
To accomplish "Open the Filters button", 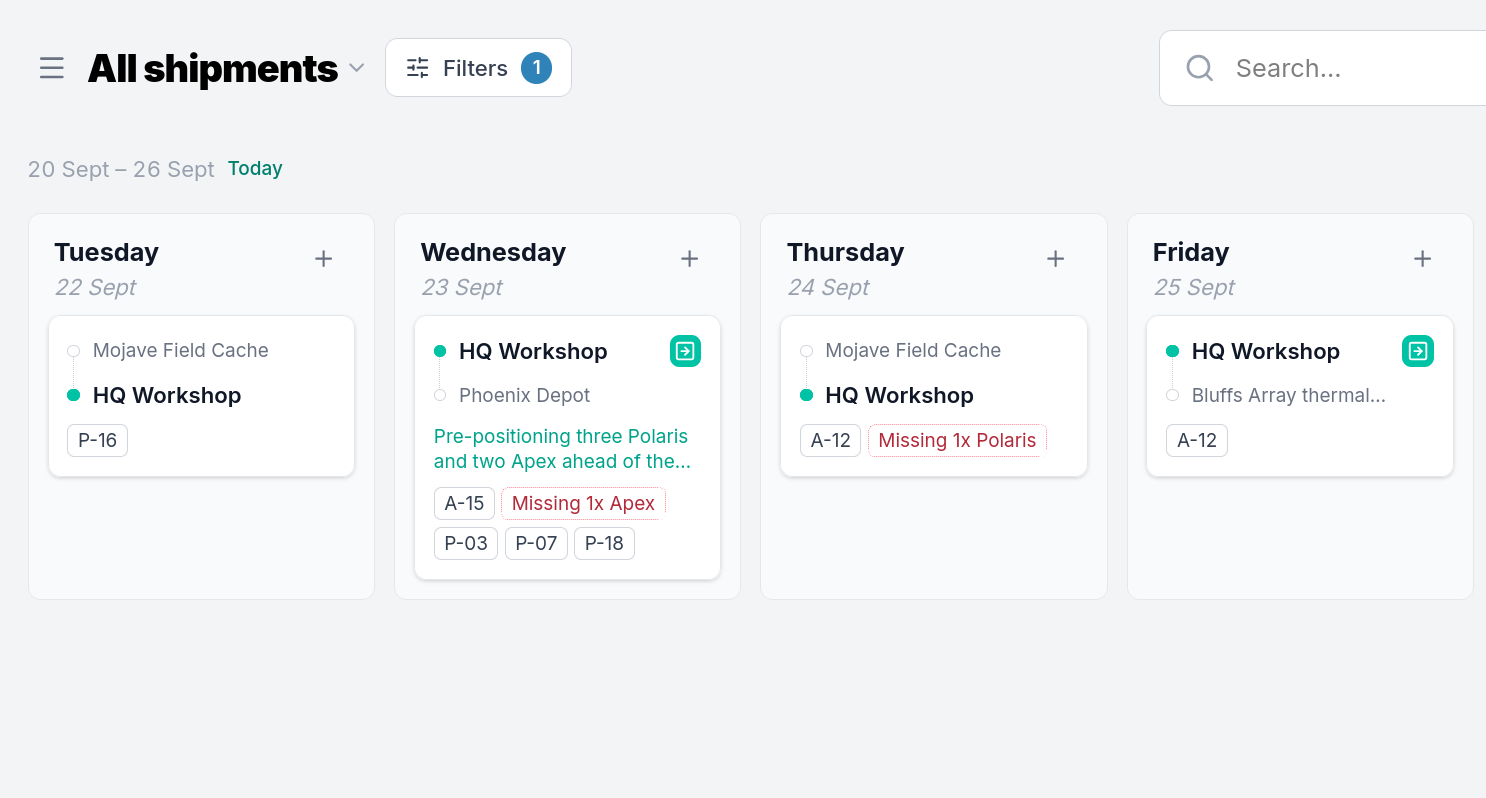I will 478,68.
